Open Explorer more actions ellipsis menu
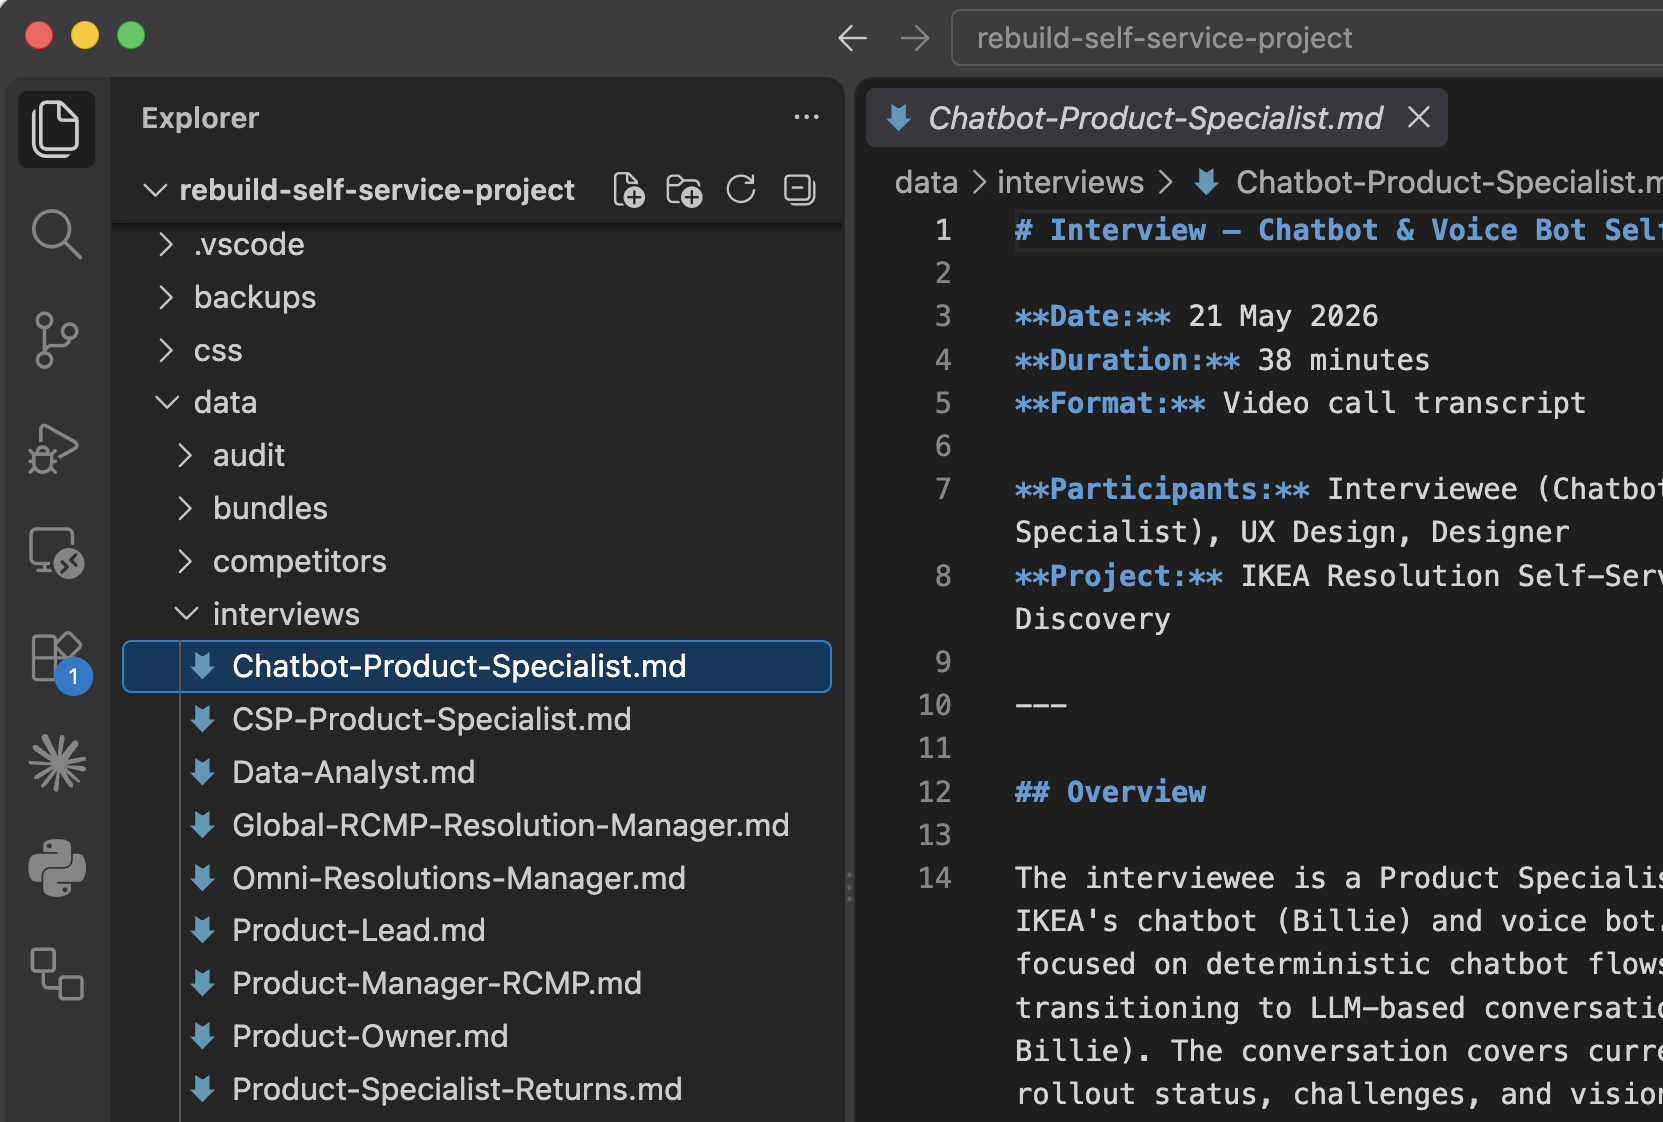Viewport: 1663px width, 1122px height. click(806, 118)
